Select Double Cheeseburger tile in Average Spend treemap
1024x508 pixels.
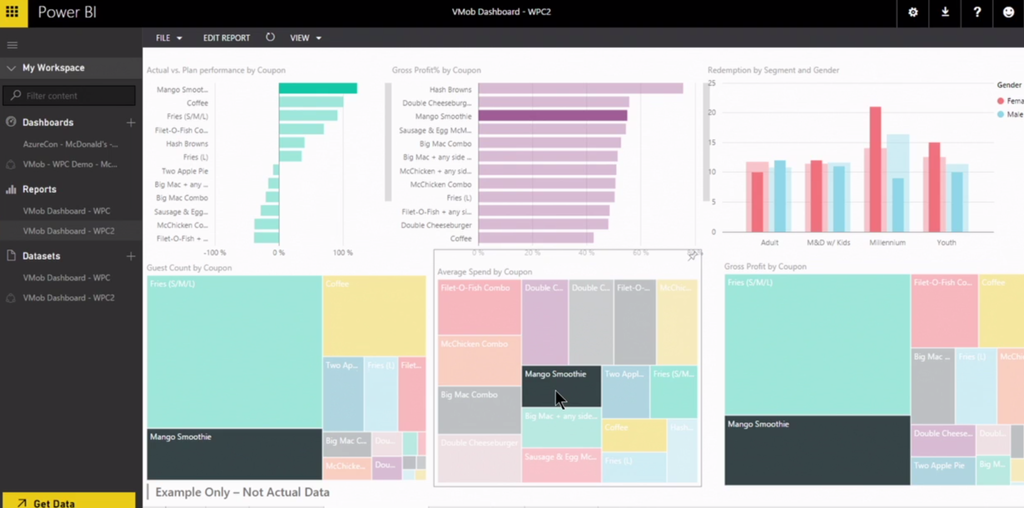click(479, 459)
